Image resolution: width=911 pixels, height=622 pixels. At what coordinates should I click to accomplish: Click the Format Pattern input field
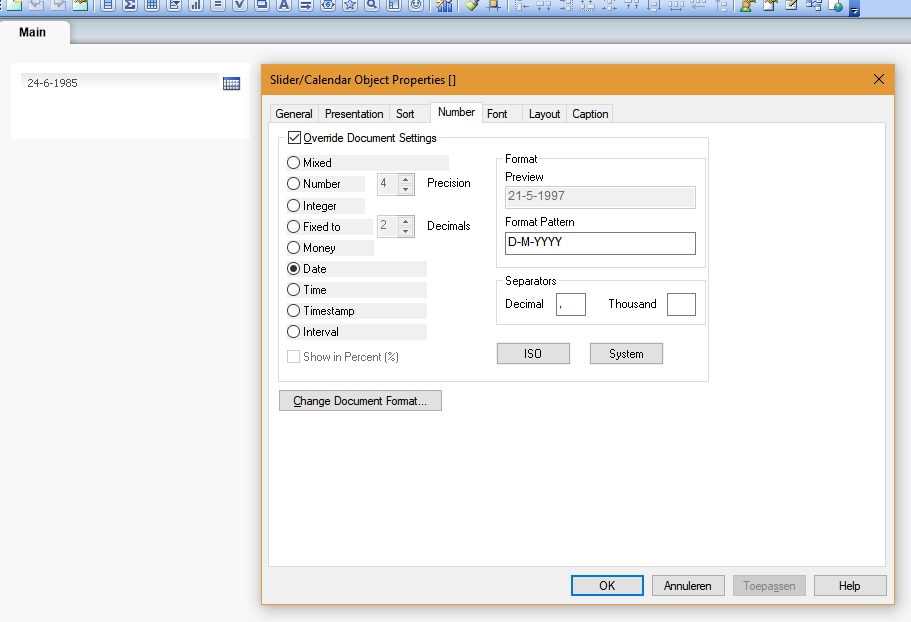(600, 243)
